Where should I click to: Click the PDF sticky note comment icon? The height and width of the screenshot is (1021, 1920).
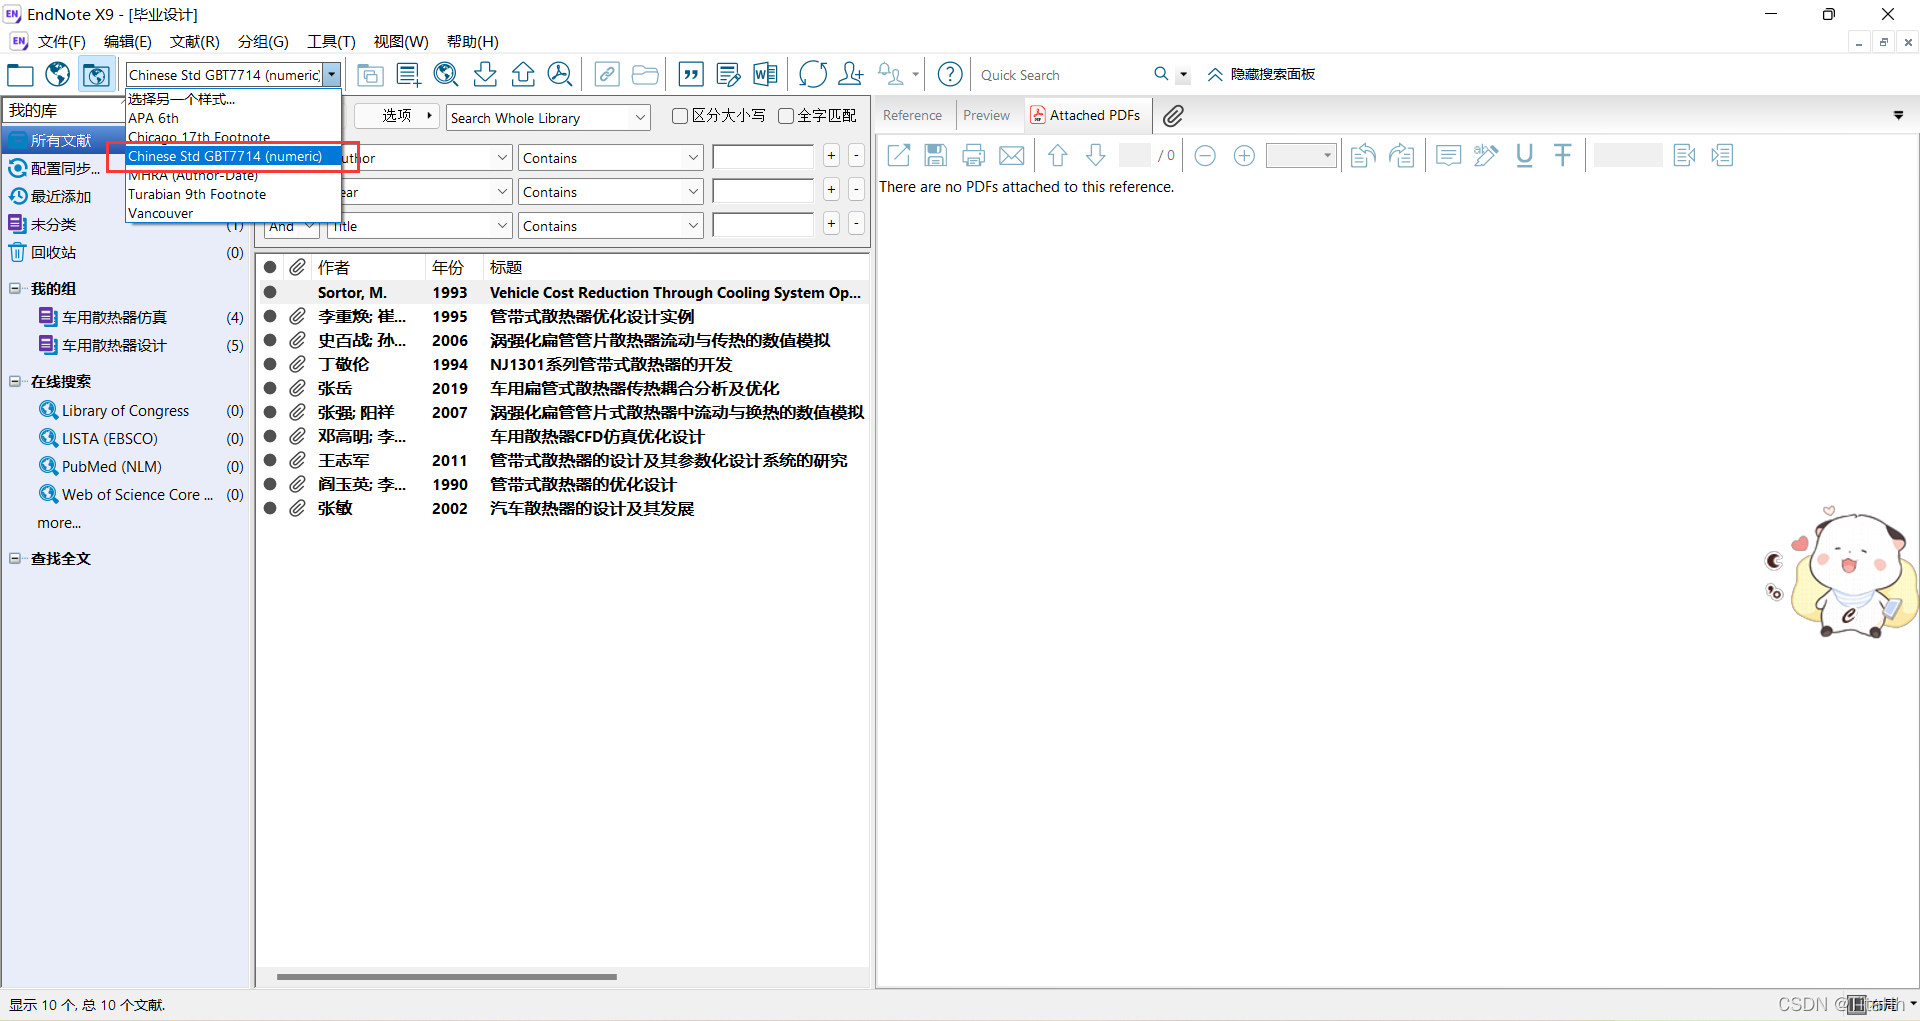click(1448, 155)
